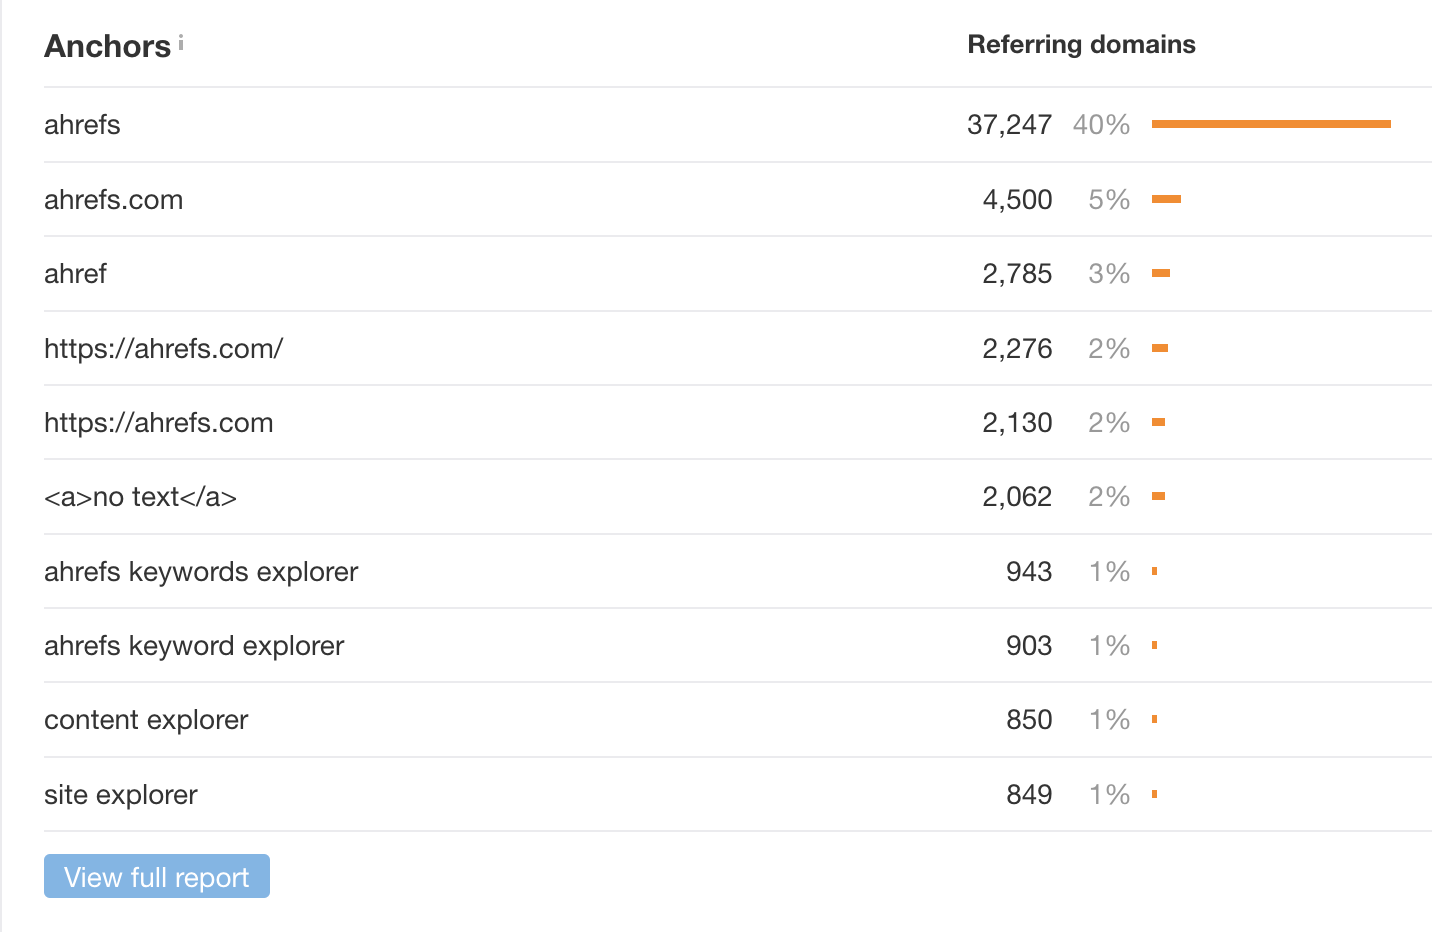This screenshot has height=932, width=1452.
Task: Select the https://ahrefs.com anchor entry
Action: point(158,422)
